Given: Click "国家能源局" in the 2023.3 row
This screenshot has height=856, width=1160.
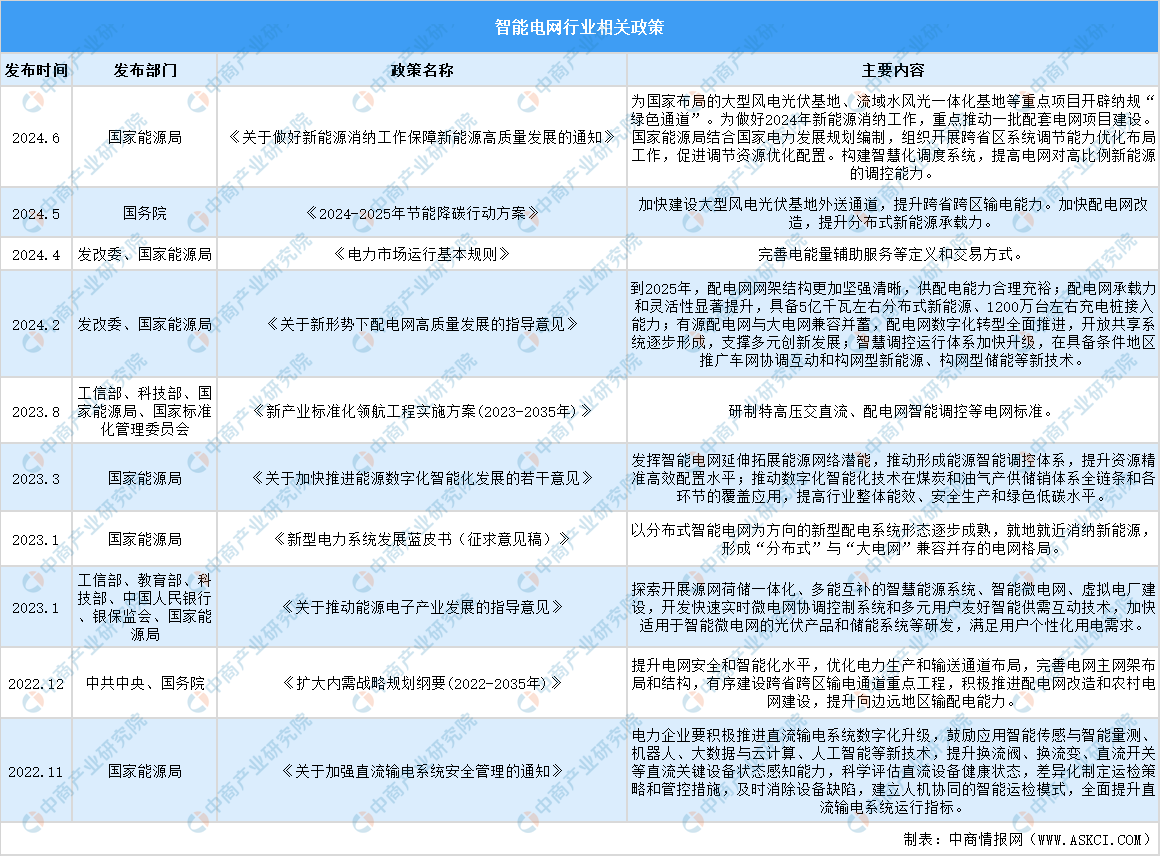Looking at the screenshot, I should [145, 479].
